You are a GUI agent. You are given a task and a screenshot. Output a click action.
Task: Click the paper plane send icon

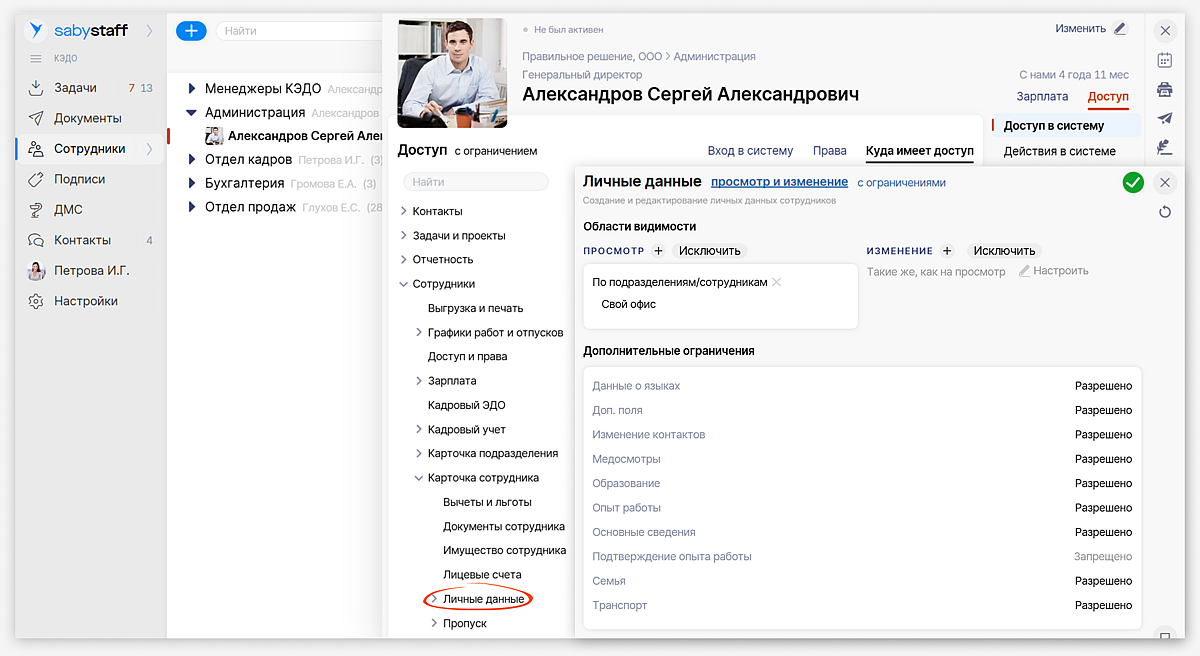pos(1165,118)
